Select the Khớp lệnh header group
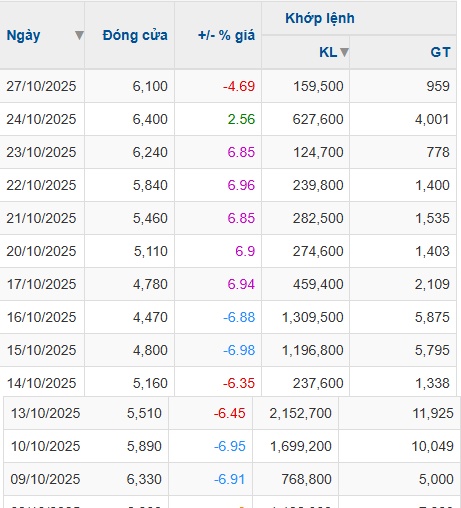 click(x=320, y=18)
